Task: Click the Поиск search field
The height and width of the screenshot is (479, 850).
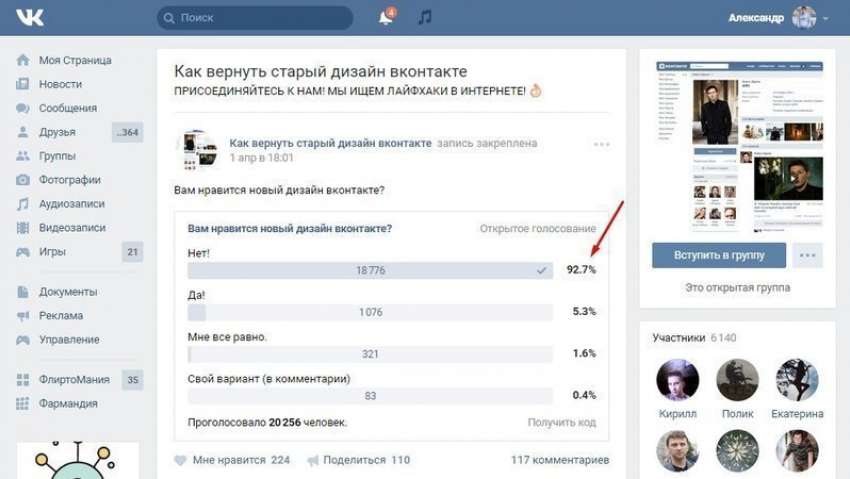Action: 255,18
